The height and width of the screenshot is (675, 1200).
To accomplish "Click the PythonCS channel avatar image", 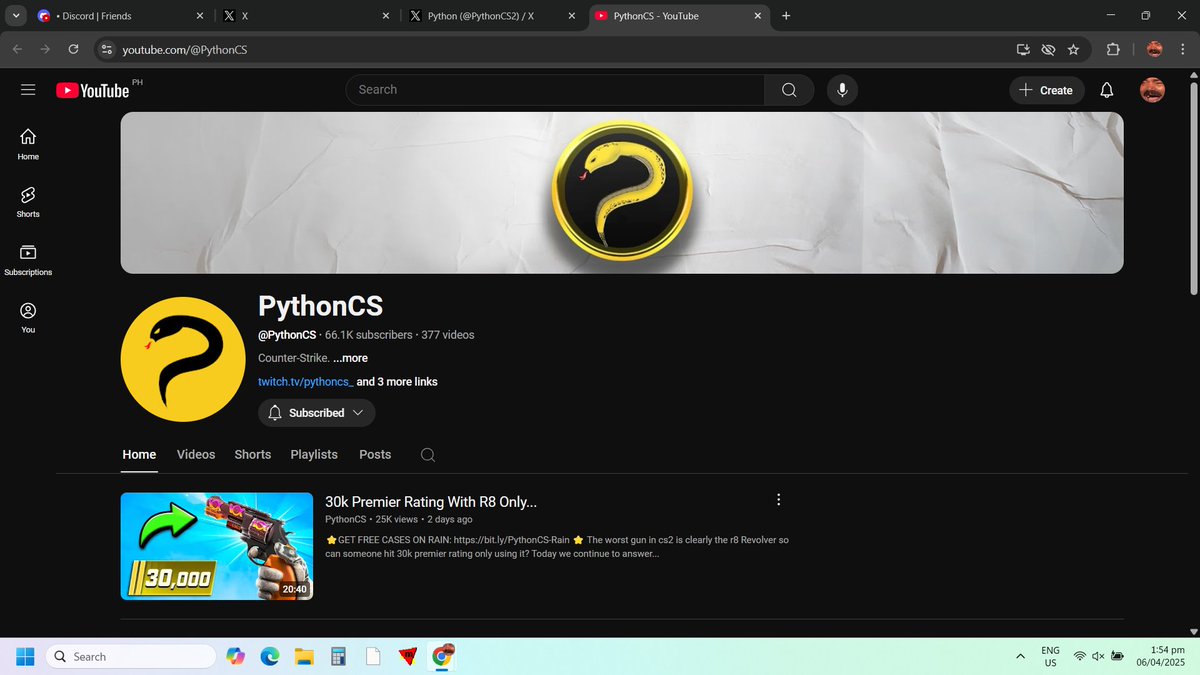I will pos(183,359).
